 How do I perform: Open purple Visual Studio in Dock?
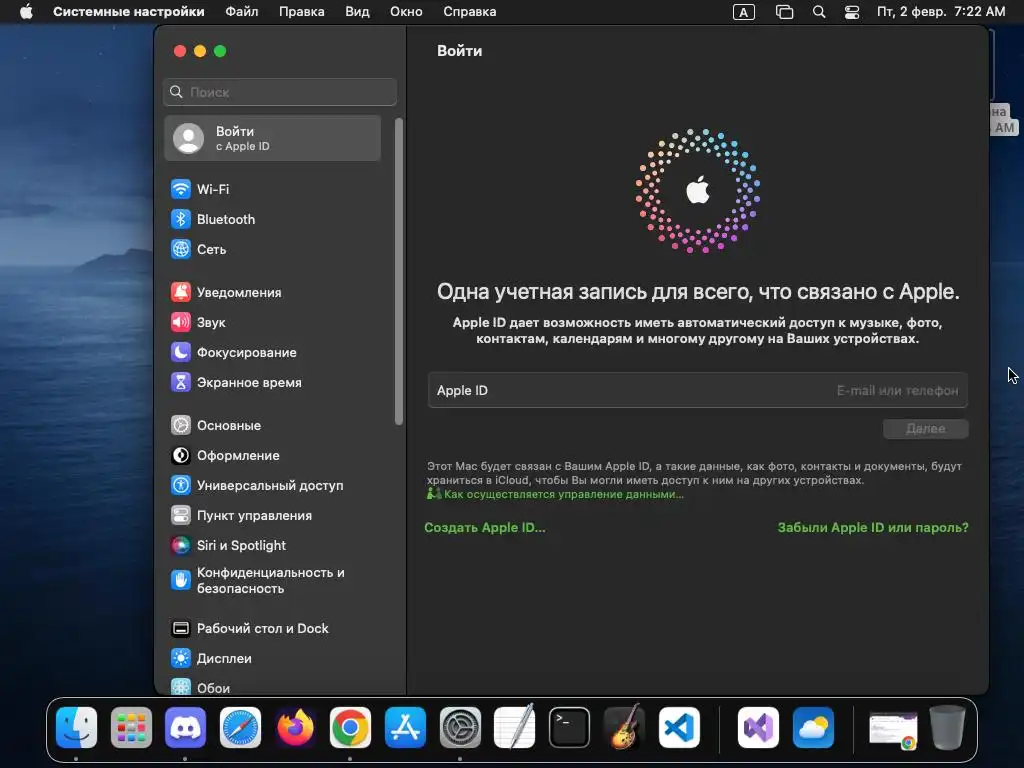(758, 728)
